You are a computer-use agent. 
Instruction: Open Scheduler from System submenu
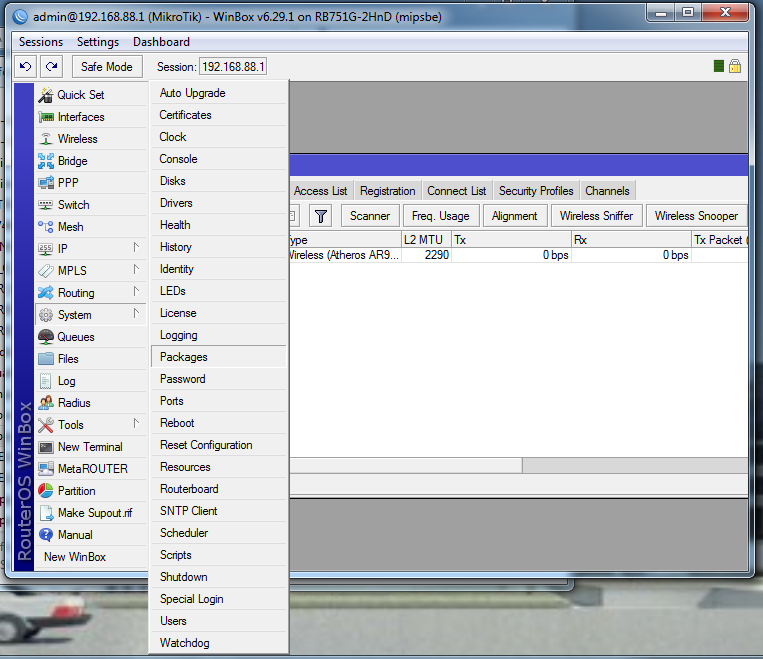pos(218,533)
